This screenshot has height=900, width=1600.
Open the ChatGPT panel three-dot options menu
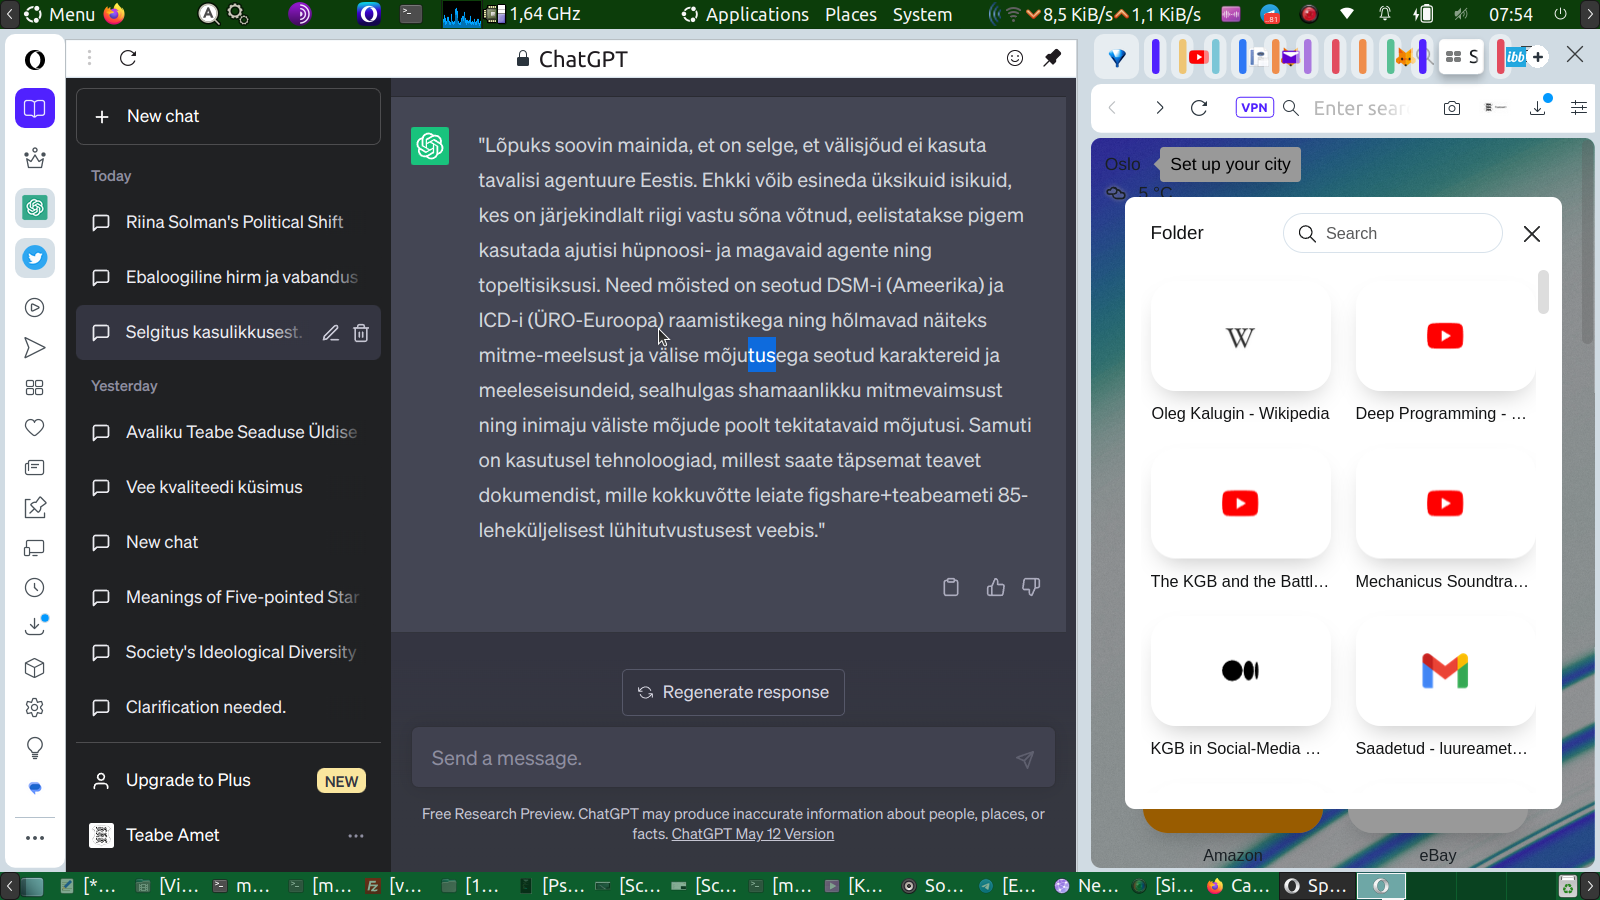tap(89, 58)
